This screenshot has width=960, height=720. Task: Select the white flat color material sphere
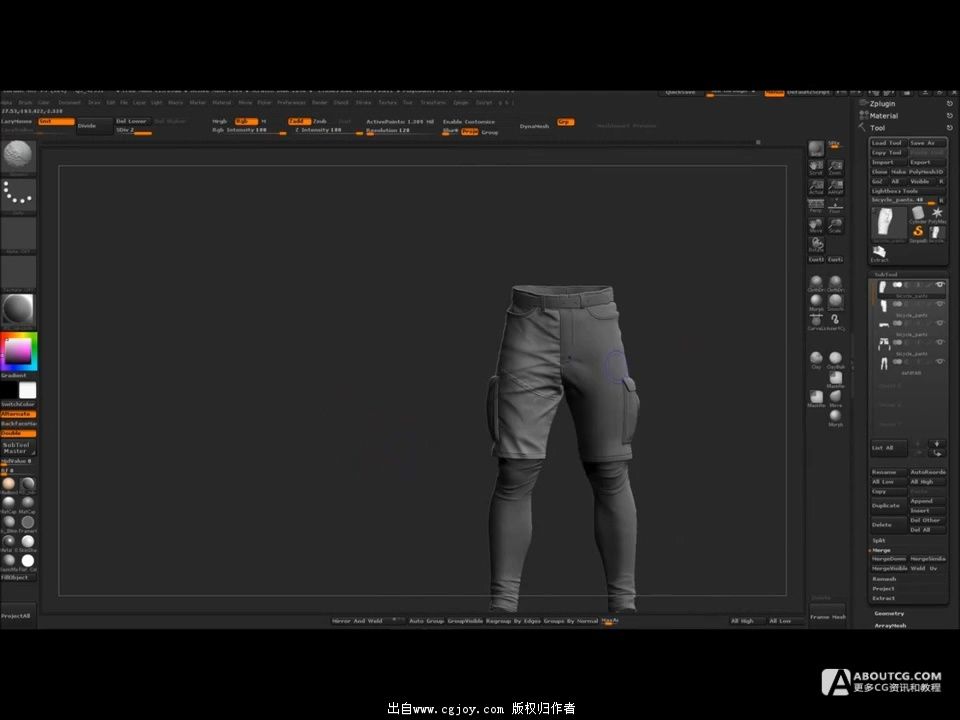point(28,561)
